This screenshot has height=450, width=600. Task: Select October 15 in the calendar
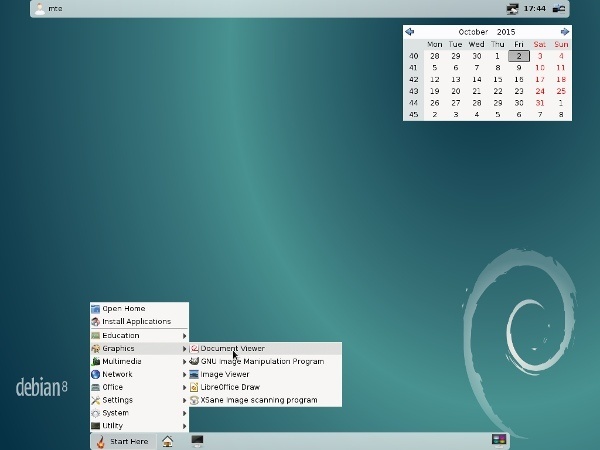coord(497,80)
